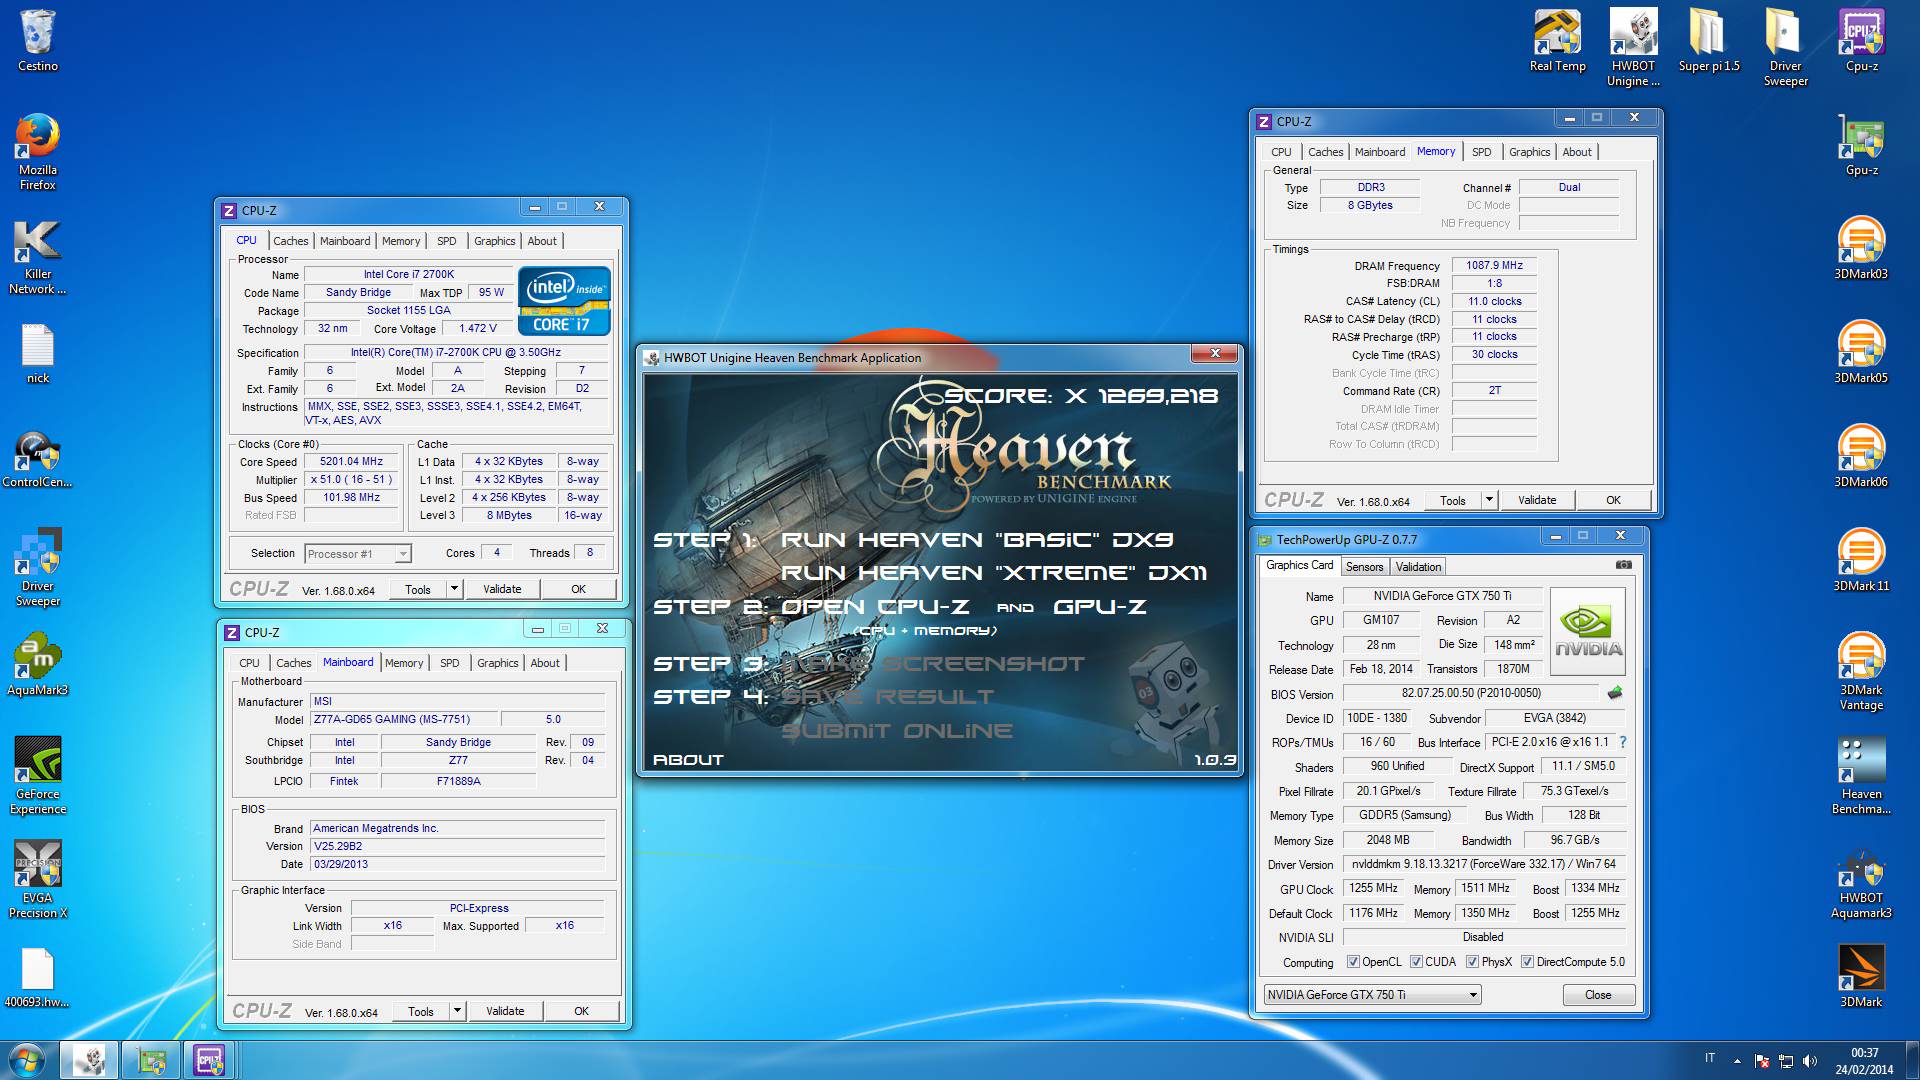This screenshot has height=1080, width=1920.
Task: Open the Cestino recycle bin icon
Action: point(38,40)
